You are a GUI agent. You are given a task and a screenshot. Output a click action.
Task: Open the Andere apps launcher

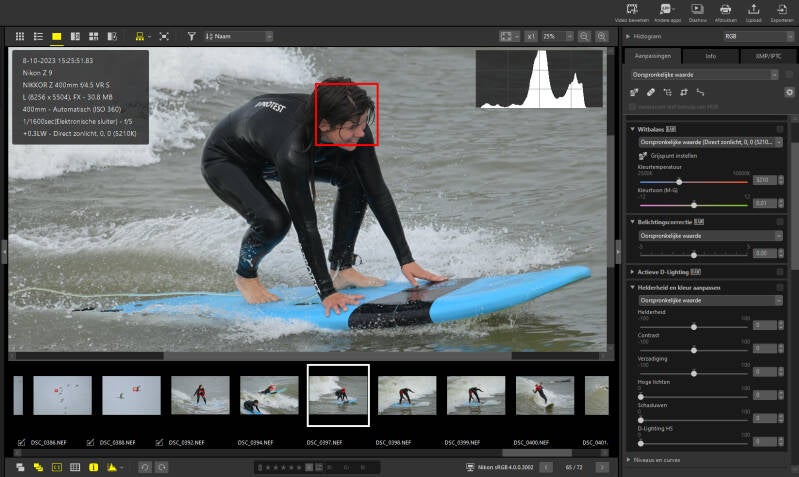(x=667, y=13)
